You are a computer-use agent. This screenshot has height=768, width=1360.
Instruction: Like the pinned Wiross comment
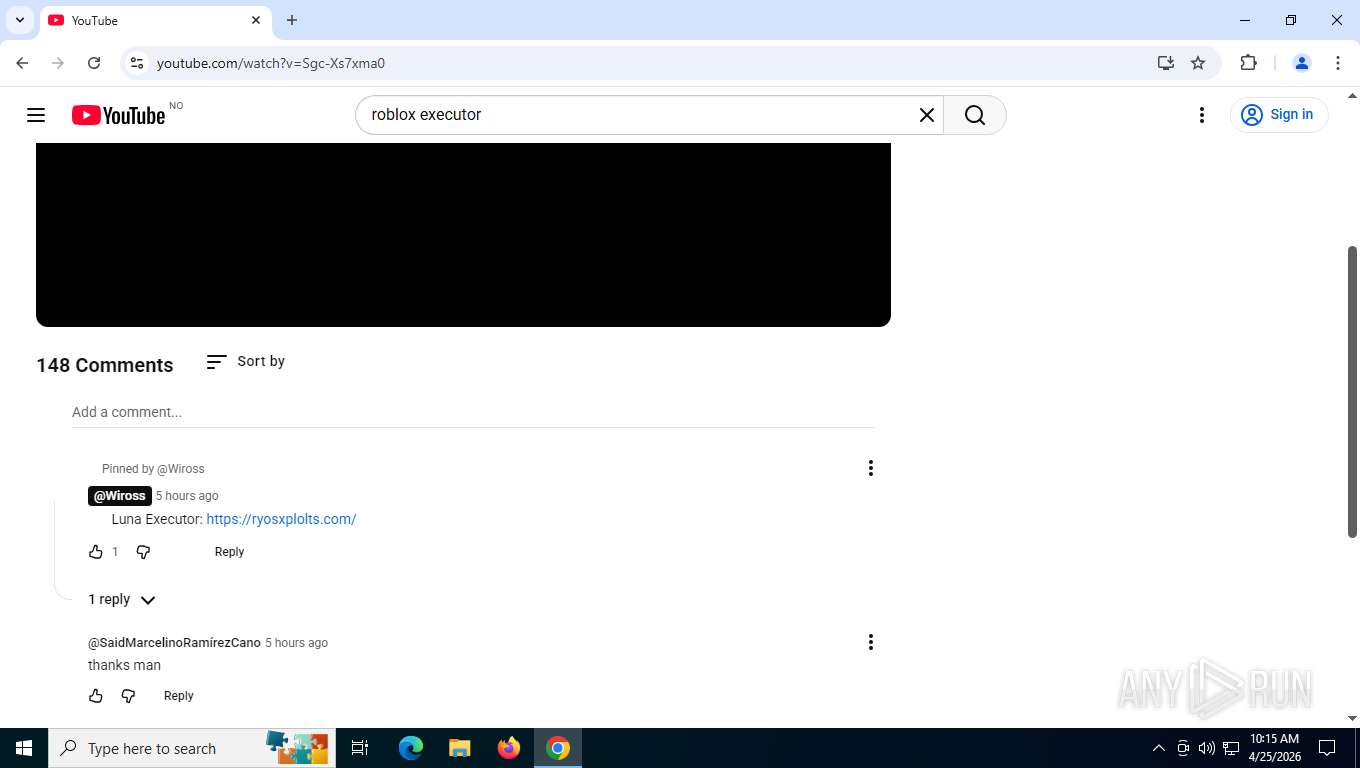pos(96,552)
